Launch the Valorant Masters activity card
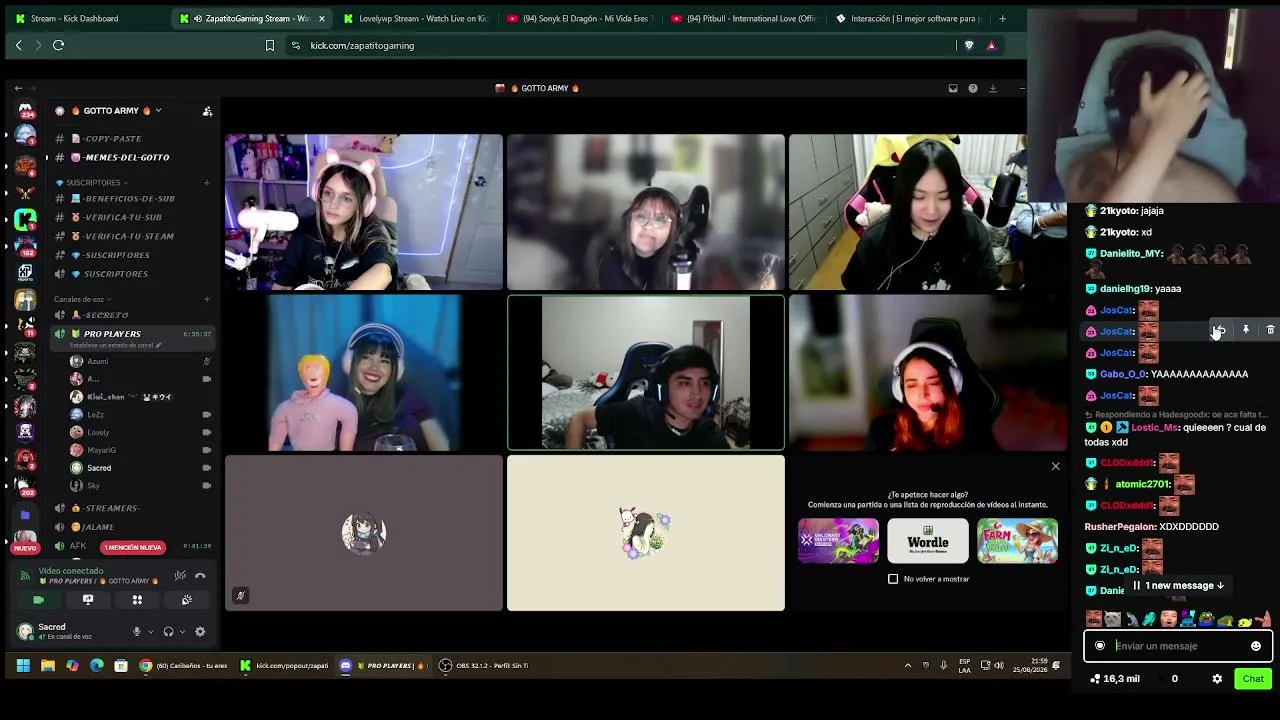This screenshot has height=720, width=1280. click(x=838, y=541)
